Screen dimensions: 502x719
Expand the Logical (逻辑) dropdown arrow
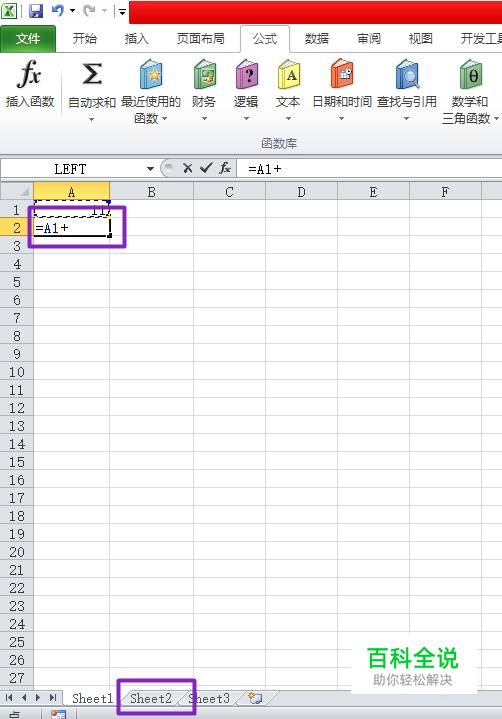pos(246,118)
